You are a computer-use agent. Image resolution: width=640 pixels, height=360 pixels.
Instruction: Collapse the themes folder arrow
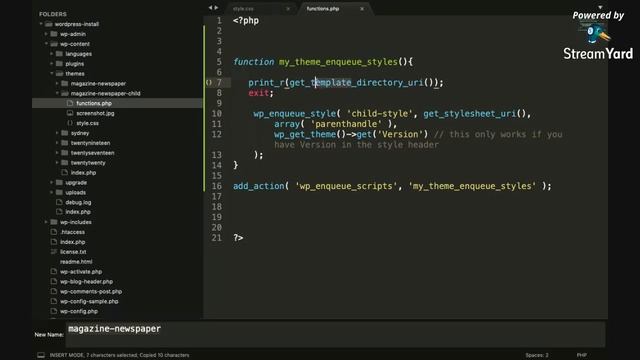click(x=52, y=73)
